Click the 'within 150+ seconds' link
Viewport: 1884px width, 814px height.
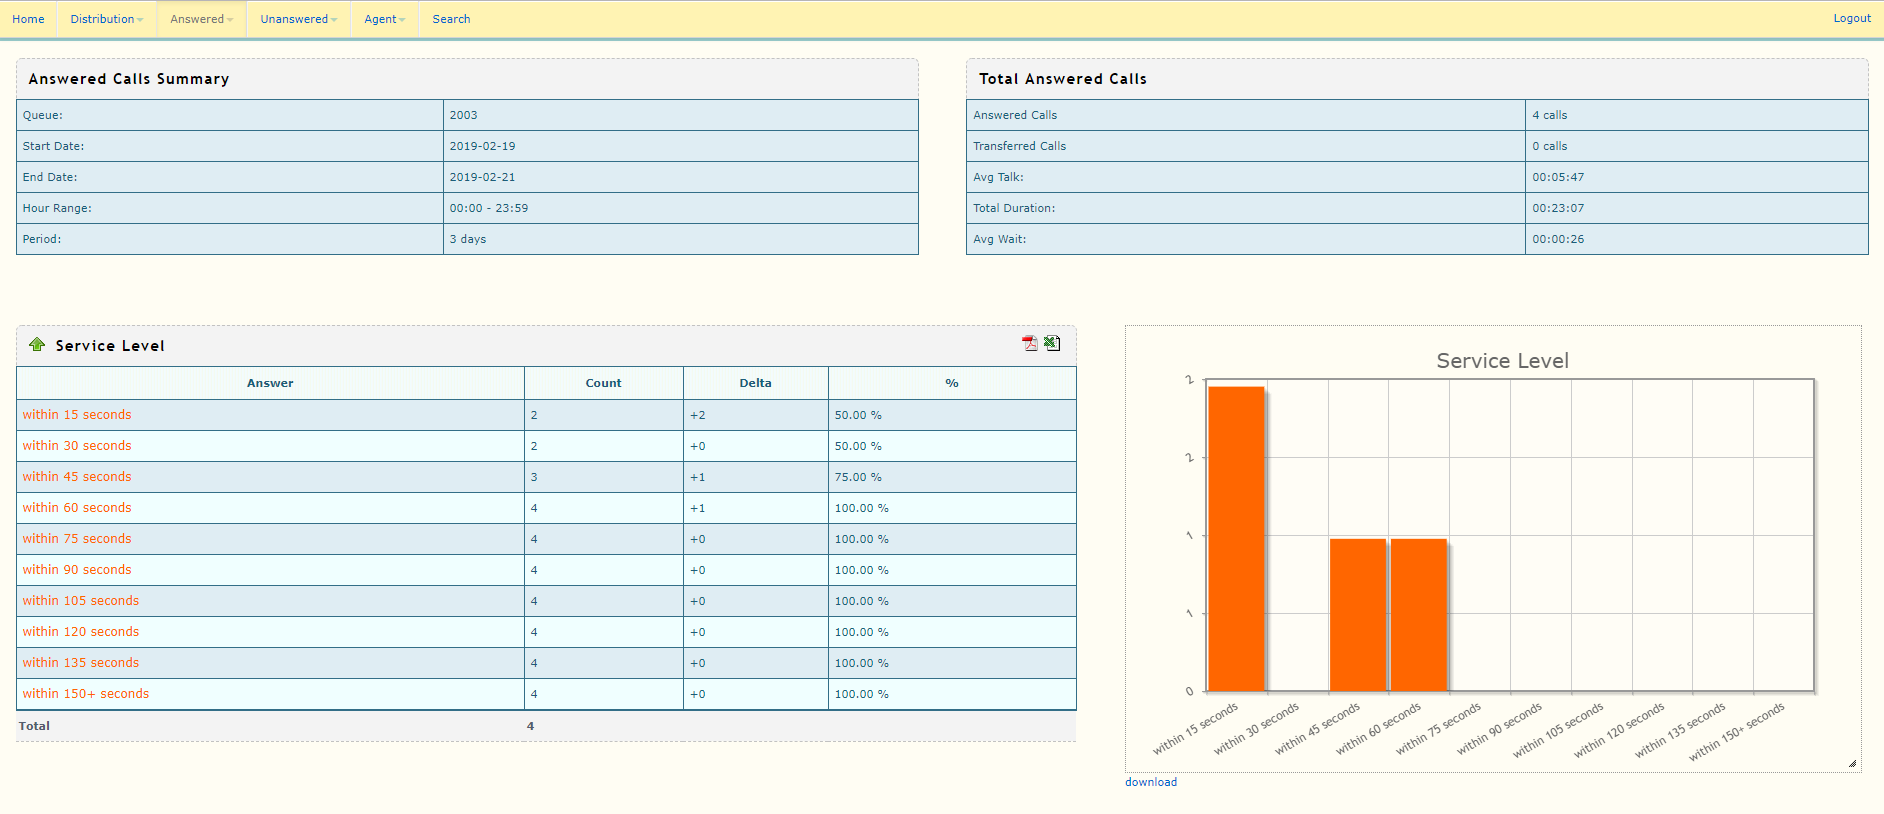click(86, 694)
